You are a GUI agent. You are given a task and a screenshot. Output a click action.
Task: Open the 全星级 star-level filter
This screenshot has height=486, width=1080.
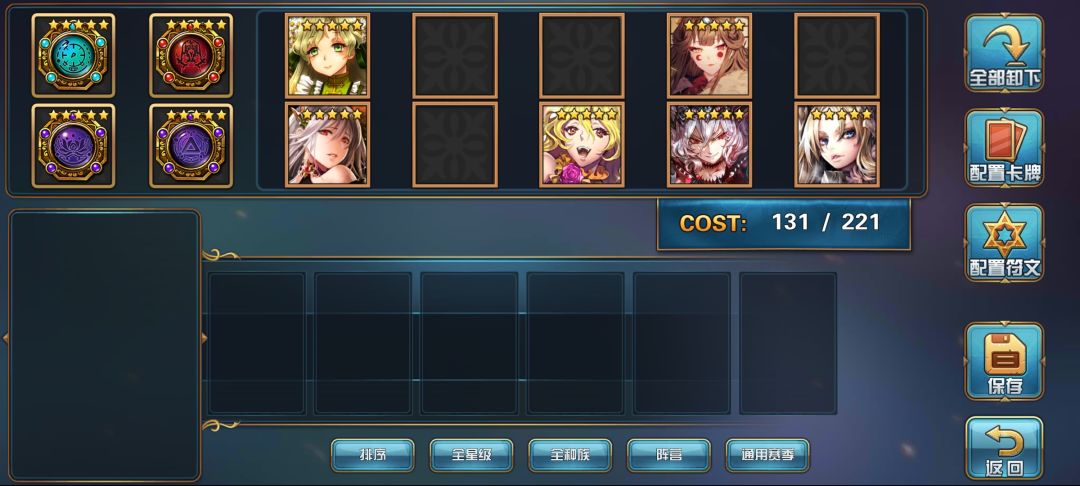pyautogui.click(x=471, y=456)
